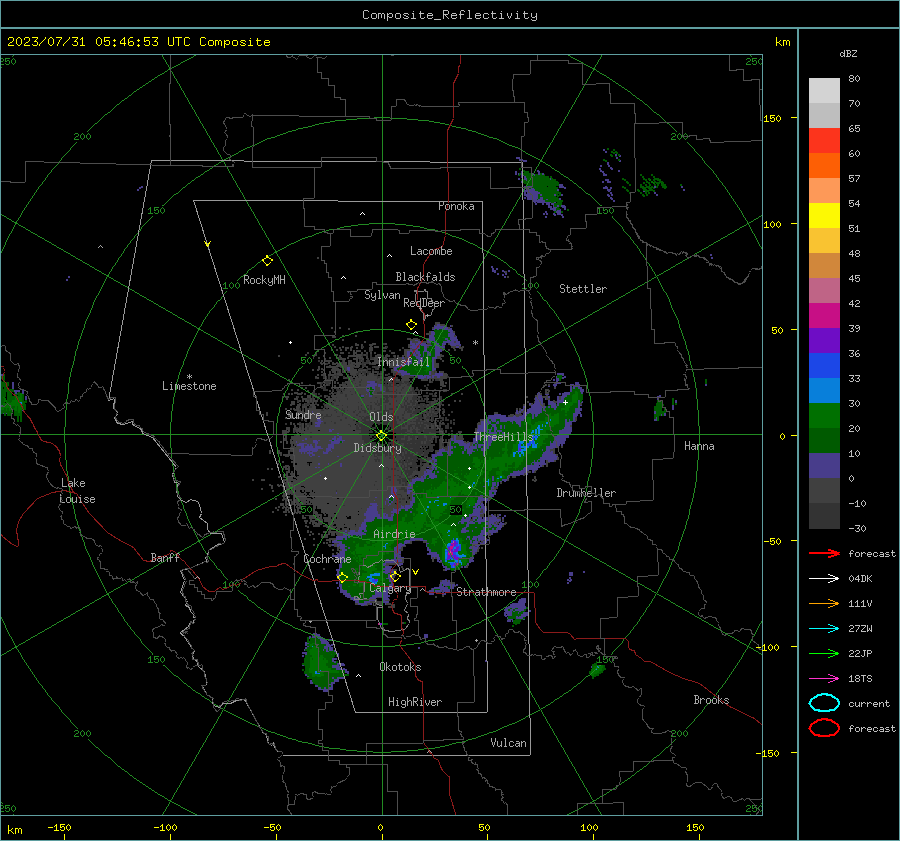Click the Lacombe city label

431,251
